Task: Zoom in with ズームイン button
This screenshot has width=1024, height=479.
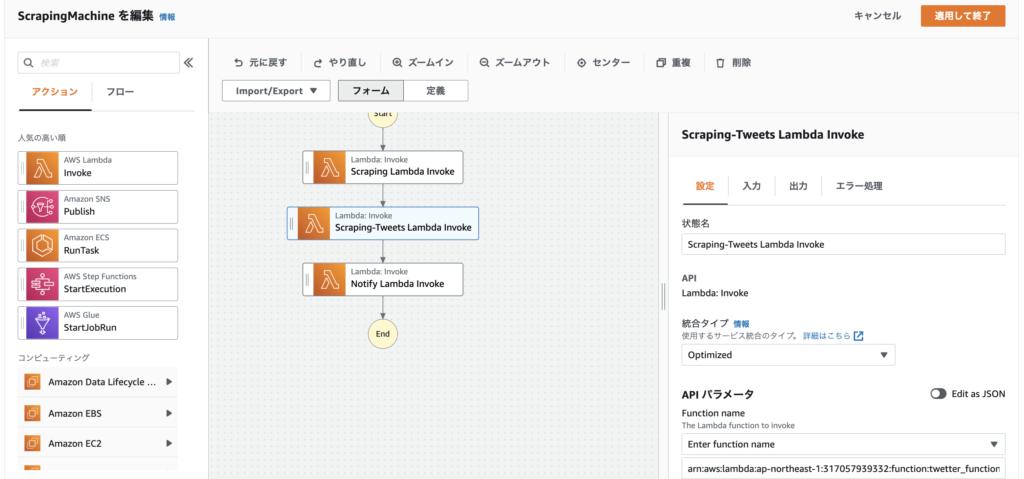Action: click(422, 63)
